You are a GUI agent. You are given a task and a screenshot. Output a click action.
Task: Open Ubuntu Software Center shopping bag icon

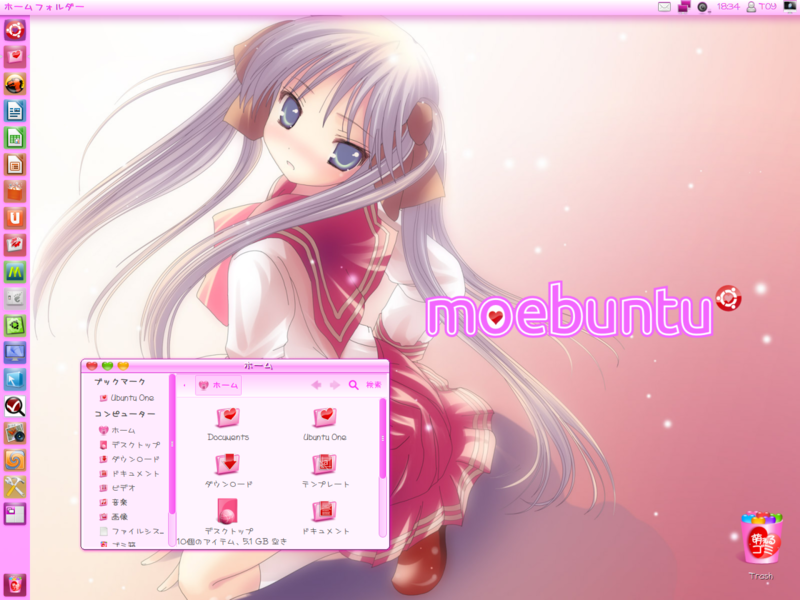[x=15, y=191]
